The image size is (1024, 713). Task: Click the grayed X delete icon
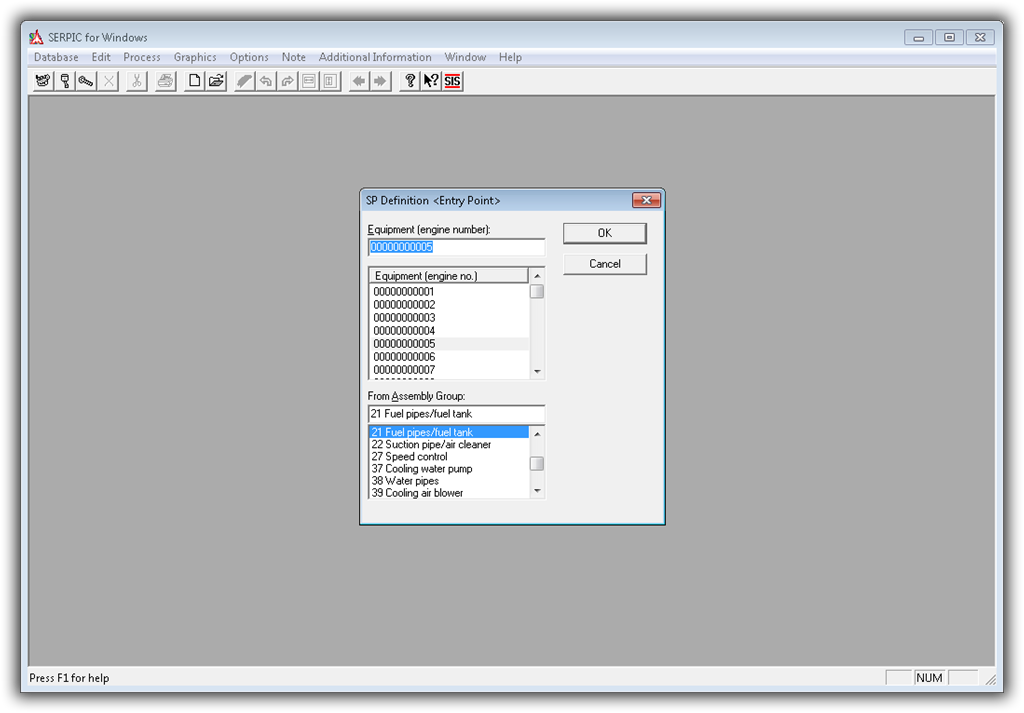coord(108,82)
